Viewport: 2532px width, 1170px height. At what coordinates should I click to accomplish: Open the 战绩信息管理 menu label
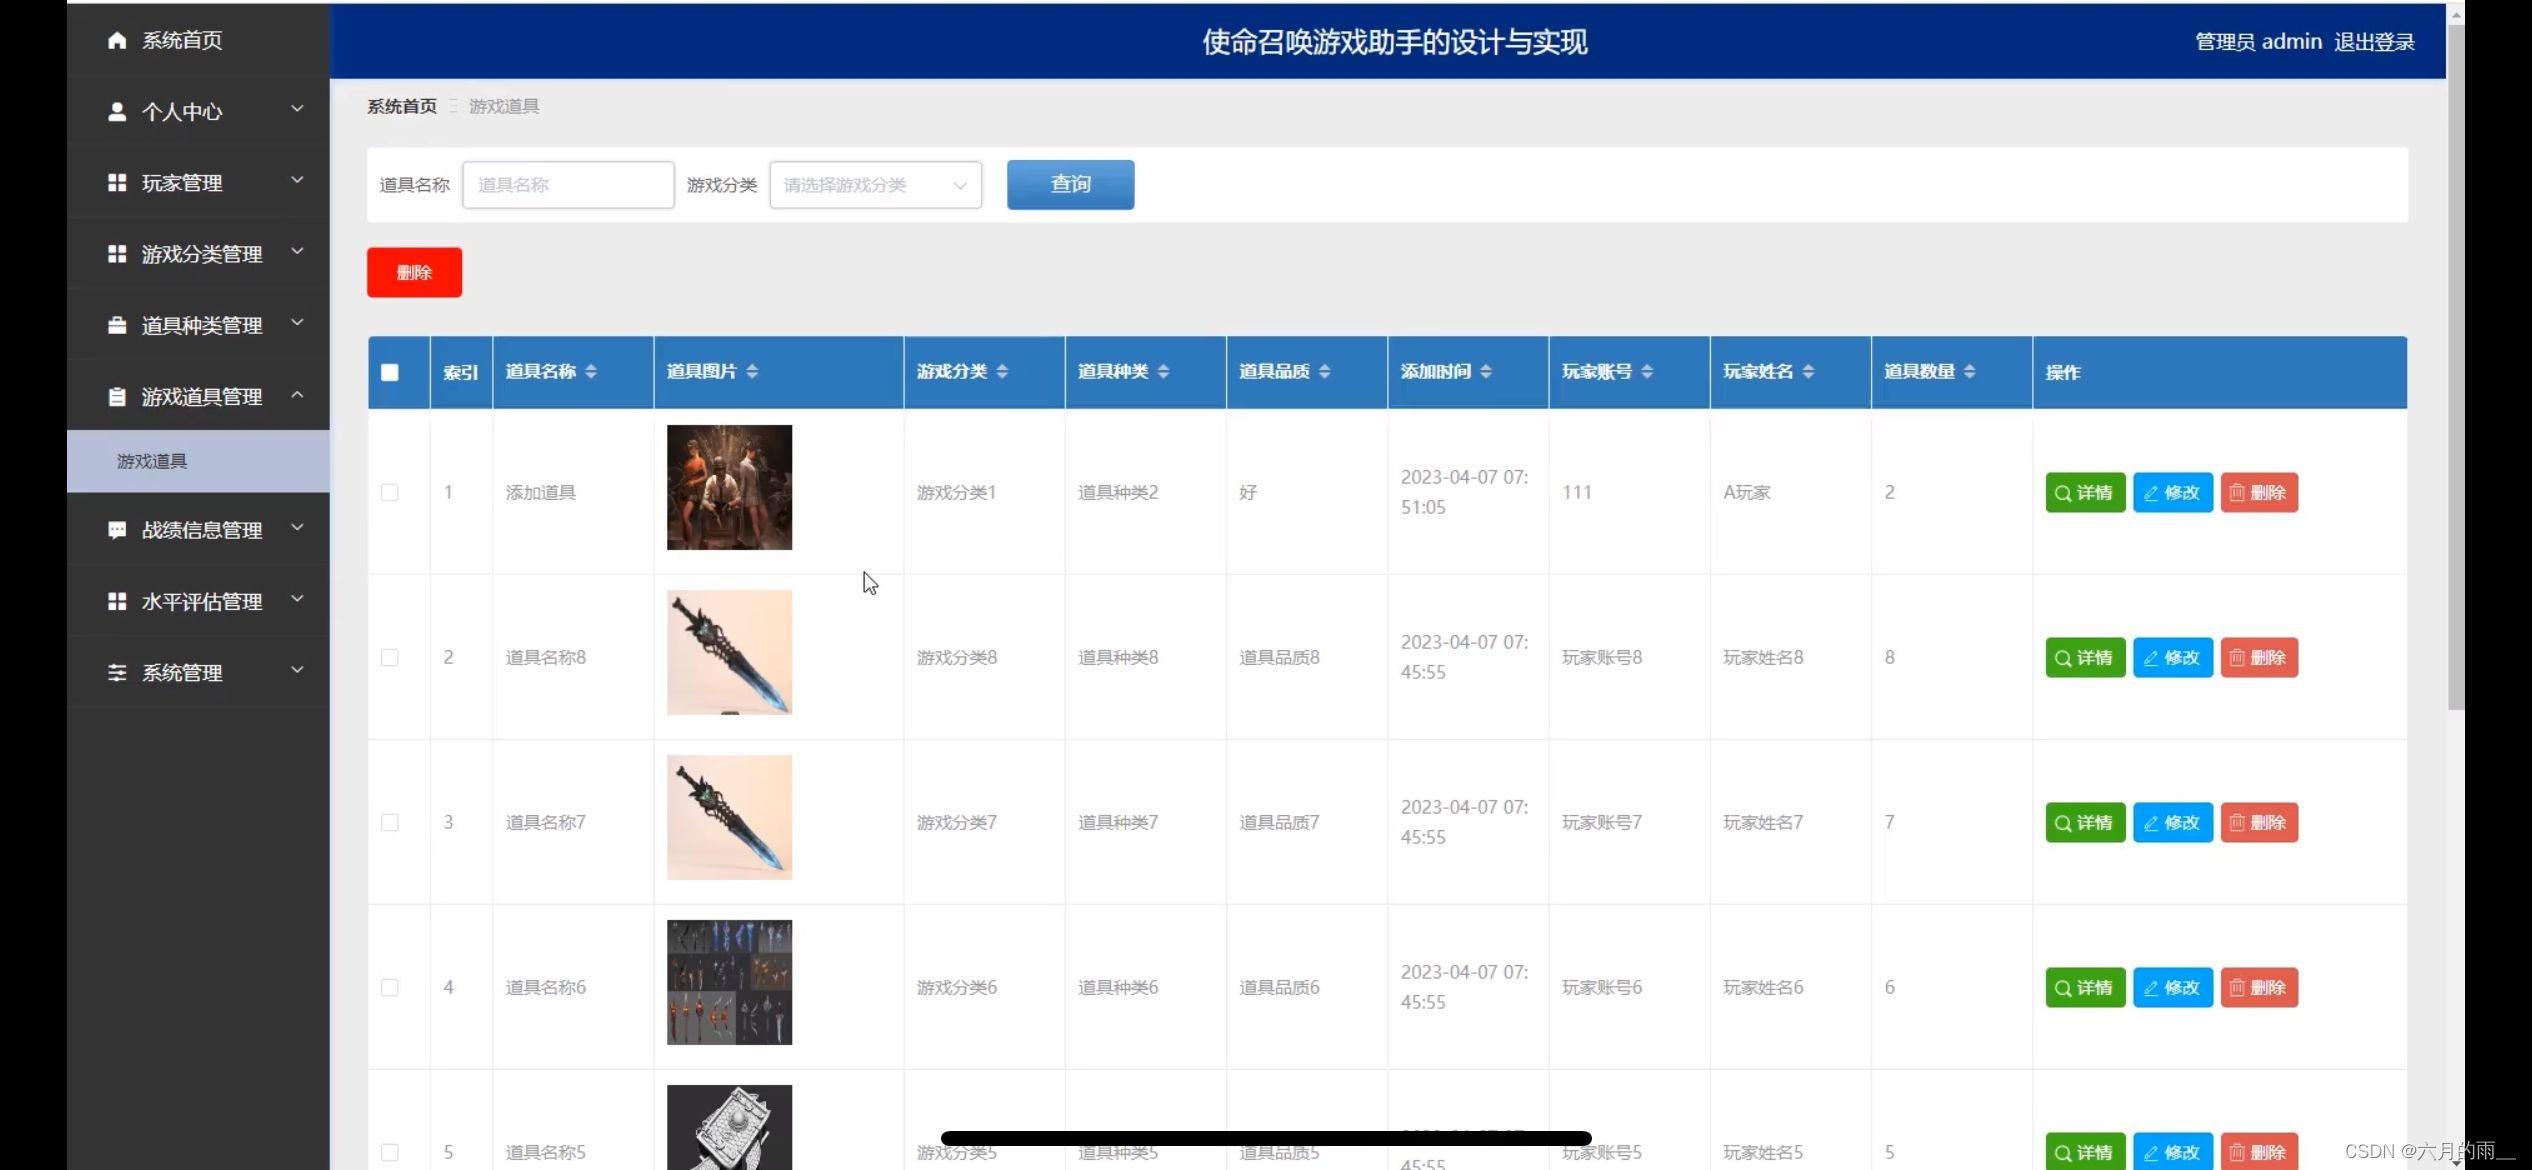pyautogui.click(x=202, y=530)
